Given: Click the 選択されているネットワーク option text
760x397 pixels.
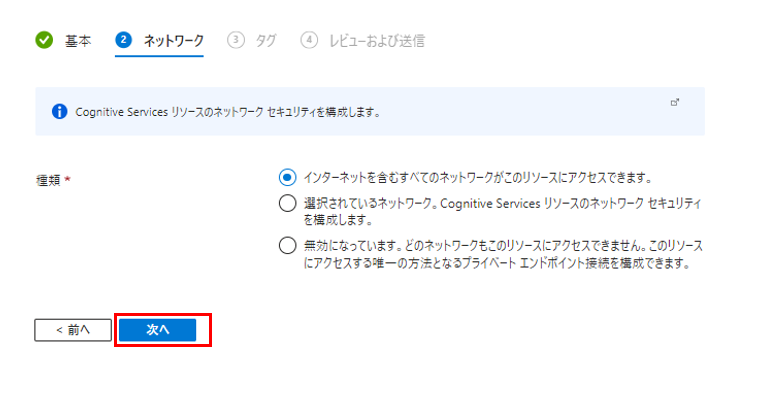Looking at the screenshot, I should pos(502,211).
